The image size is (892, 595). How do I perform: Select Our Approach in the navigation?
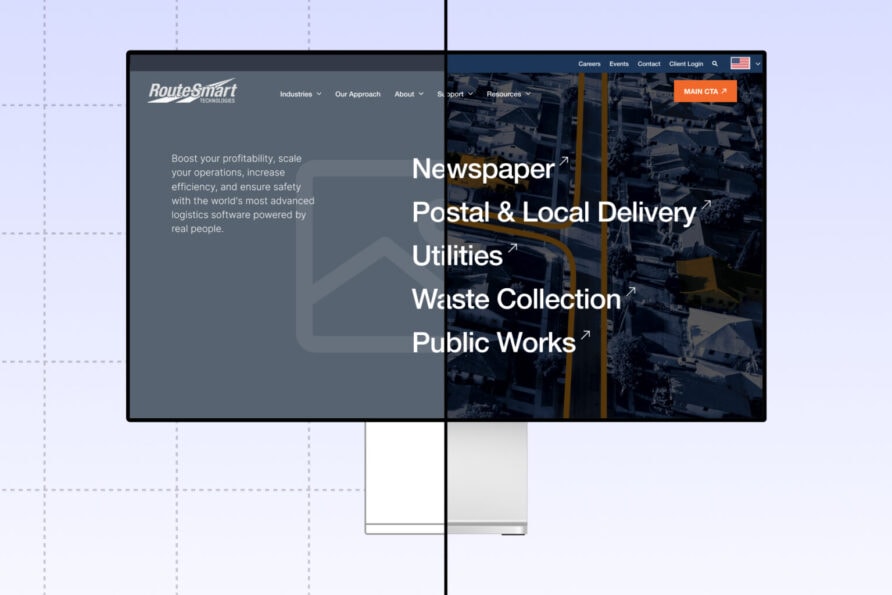357,93
